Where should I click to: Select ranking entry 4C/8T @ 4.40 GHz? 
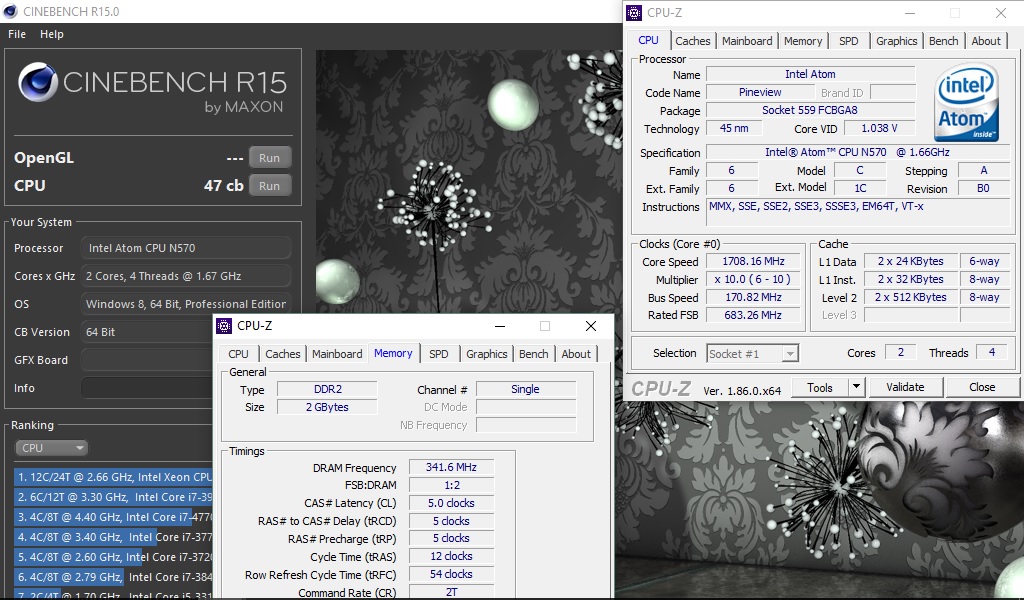pos(112,517)
